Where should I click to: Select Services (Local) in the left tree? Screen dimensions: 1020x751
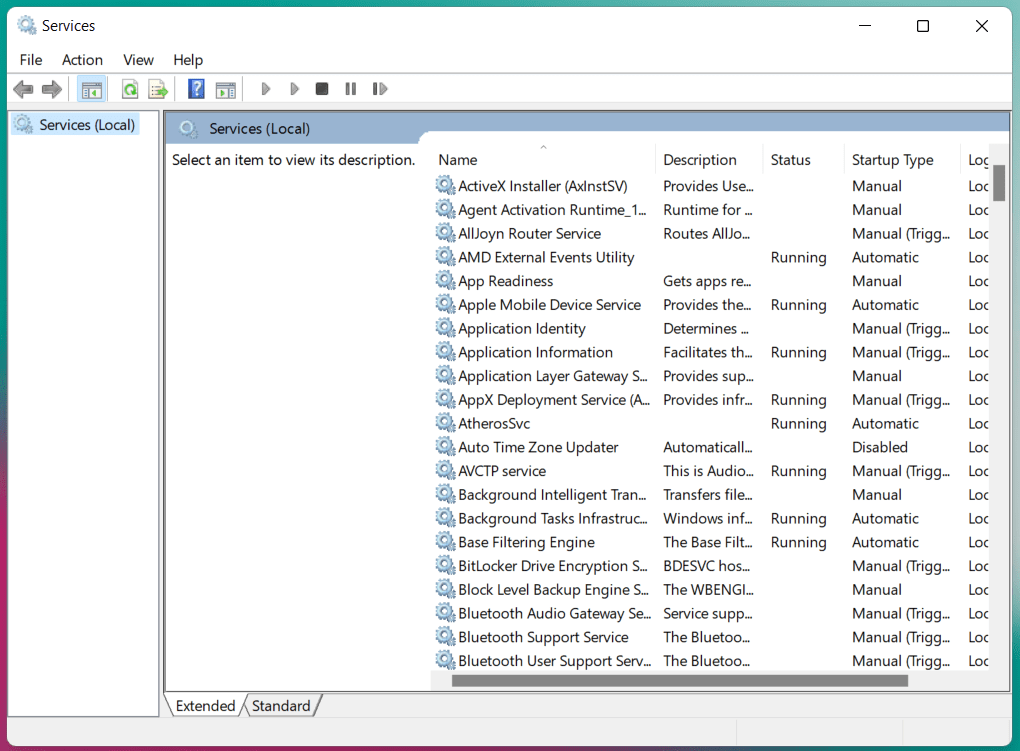point(87,125)
